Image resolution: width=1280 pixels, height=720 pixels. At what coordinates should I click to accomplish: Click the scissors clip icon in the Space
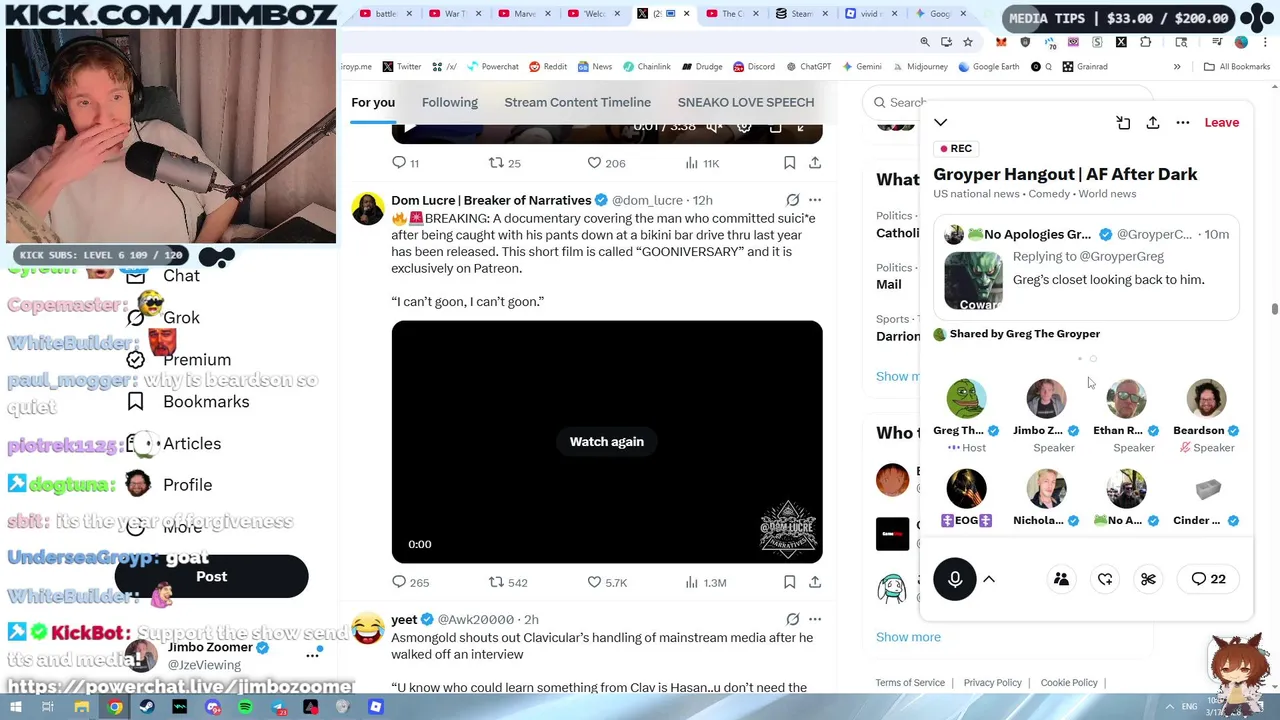(1148, 579)
